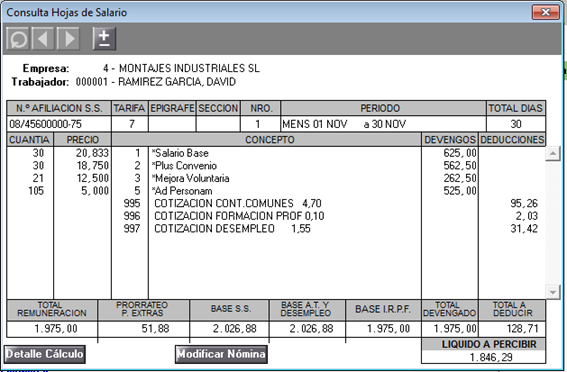
Task: Click Base S.S. value 2.026,88
Action: click(234, 329)
